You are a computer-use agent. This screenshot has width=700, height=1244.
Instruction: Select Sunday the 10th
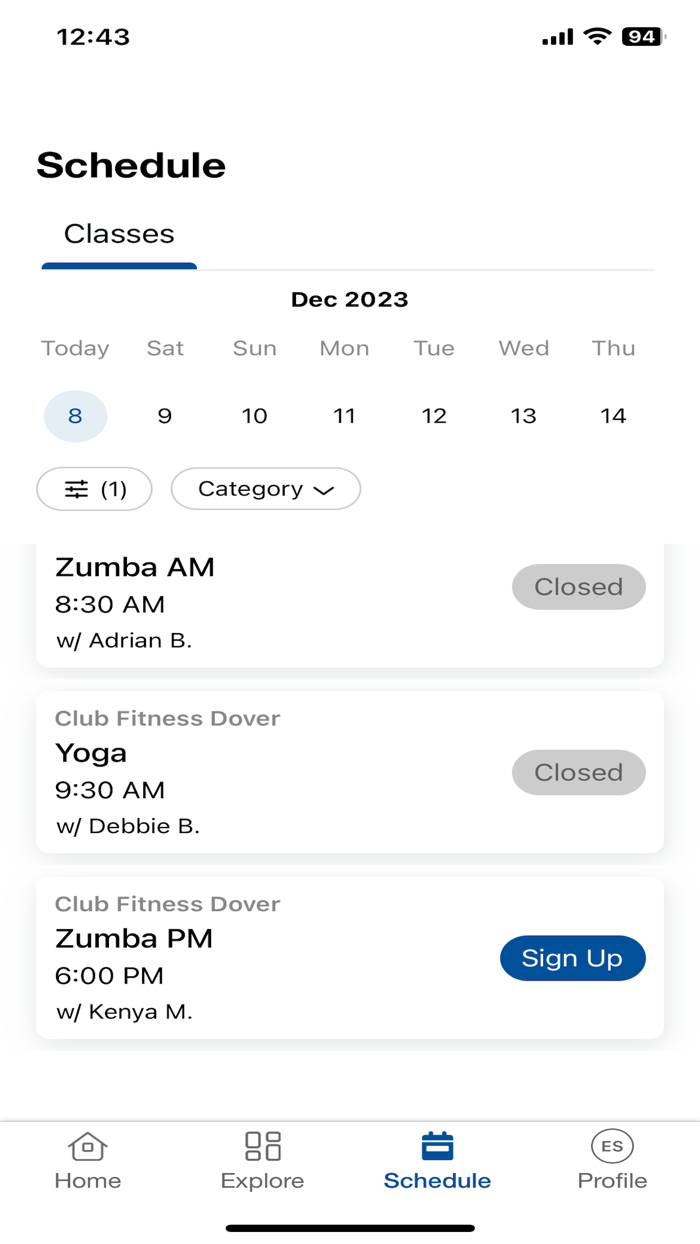(x=254, y=416)
